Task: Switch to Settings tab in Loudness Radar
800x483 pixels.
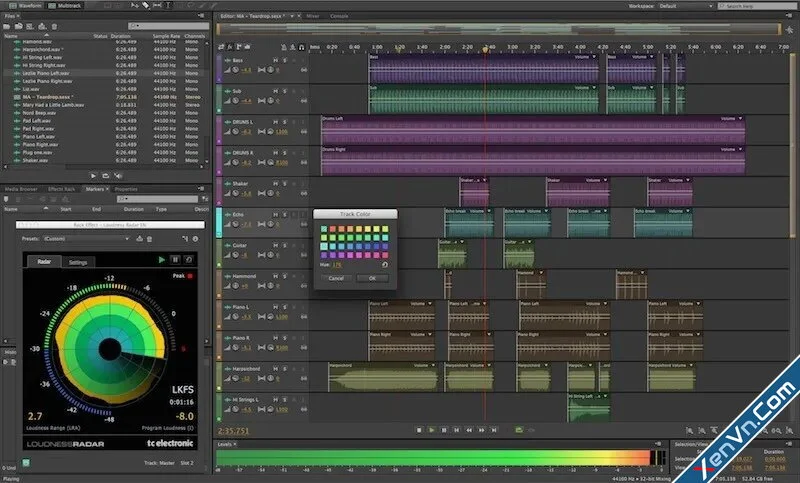Action: [x=78, y=262]
